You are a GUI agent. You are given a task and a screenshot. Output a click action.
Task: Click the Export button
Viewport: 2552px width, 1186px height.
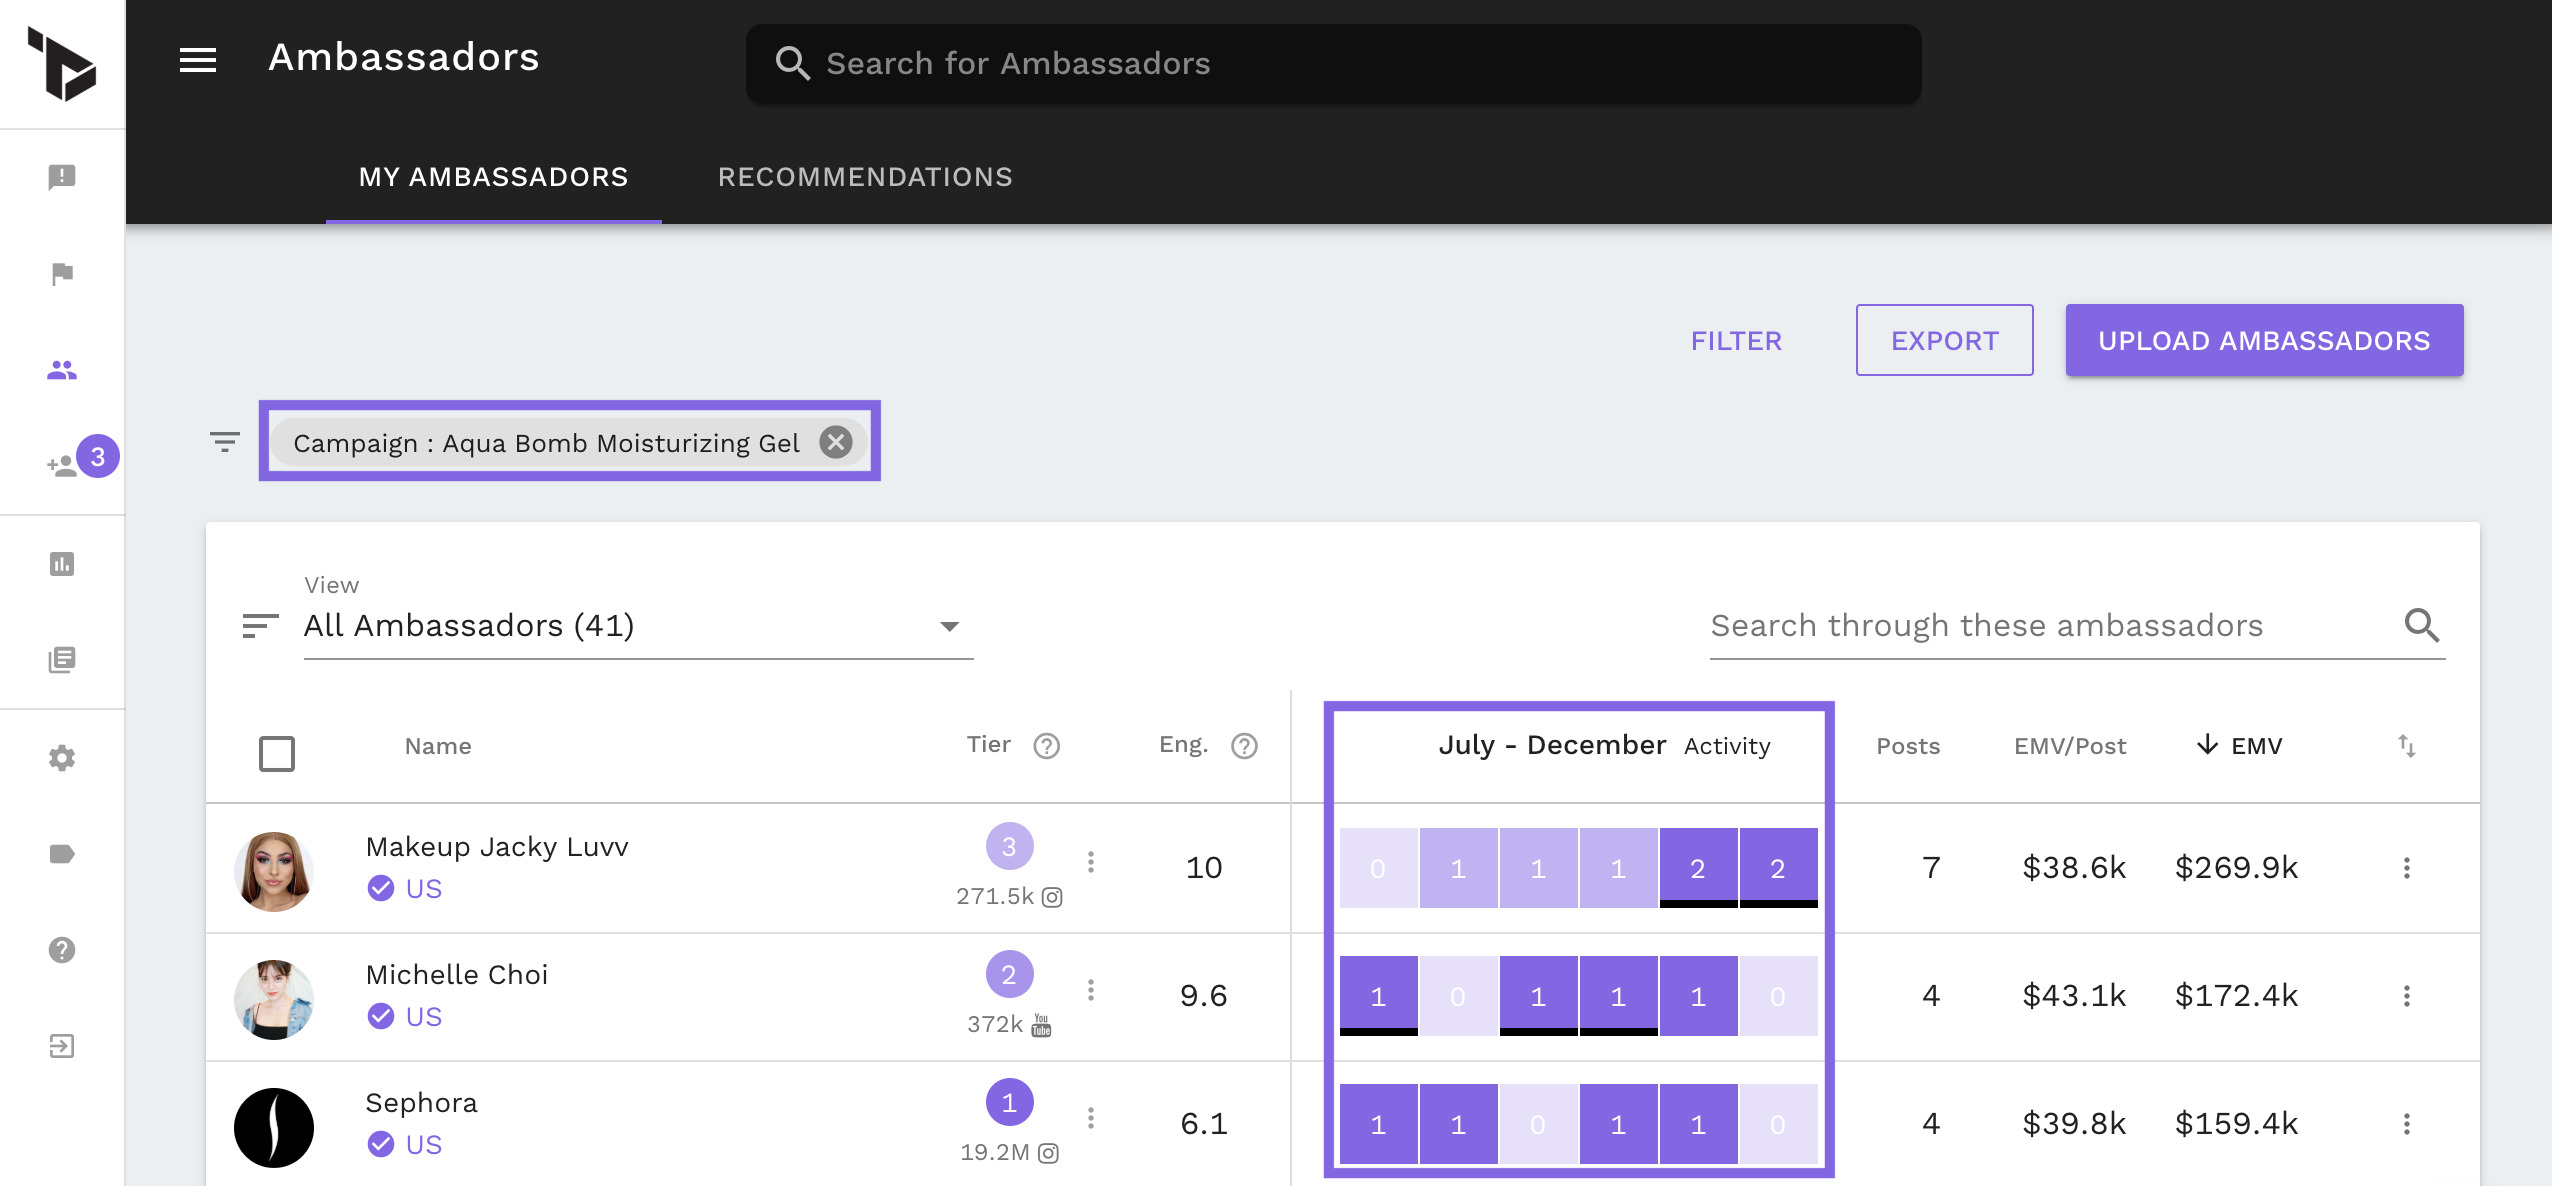tap(1944, 341)
